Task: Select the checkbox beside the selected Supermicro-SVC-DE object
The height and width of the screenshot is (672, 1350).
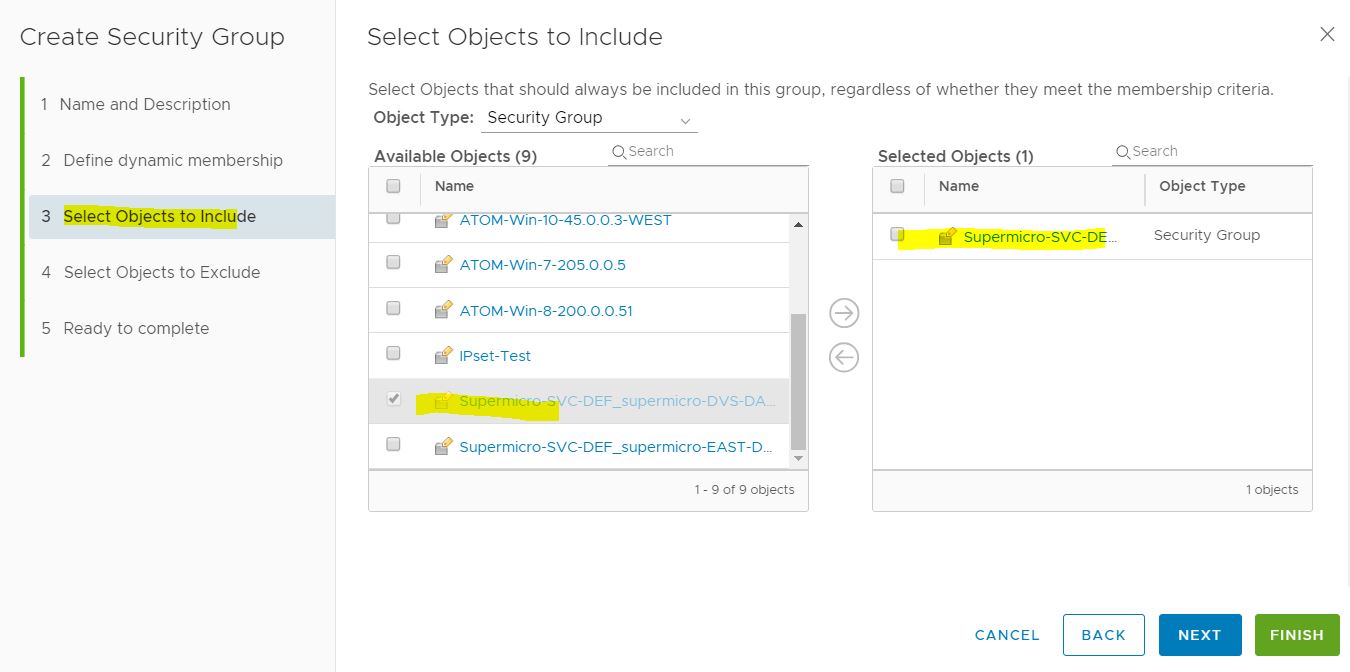Action: coord(897,235)
